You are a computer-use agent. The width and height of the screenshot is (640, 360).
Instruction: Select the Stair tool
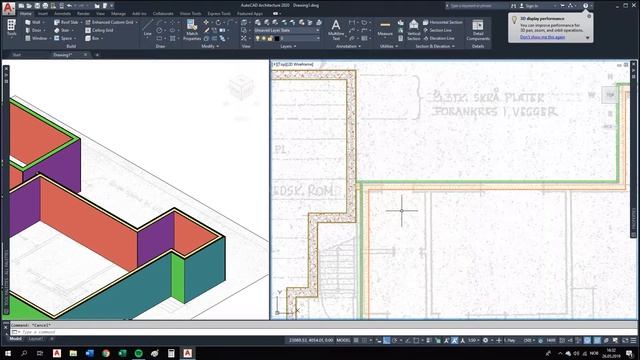point(62,30)
